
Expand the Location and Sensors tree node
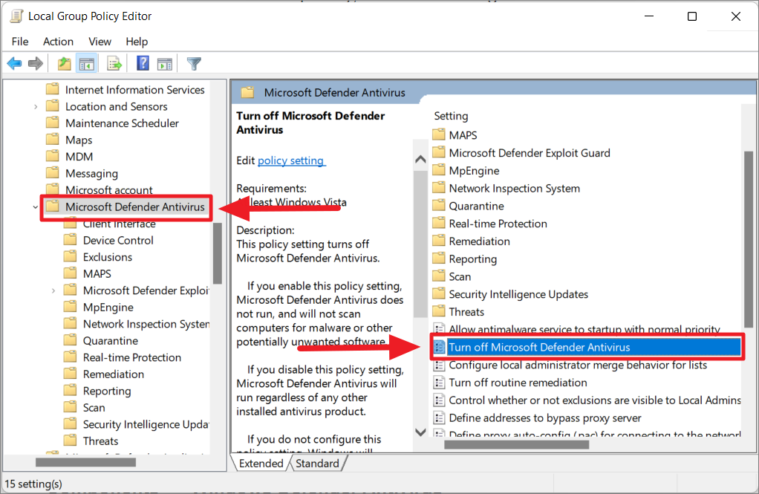tap(35, 106)
